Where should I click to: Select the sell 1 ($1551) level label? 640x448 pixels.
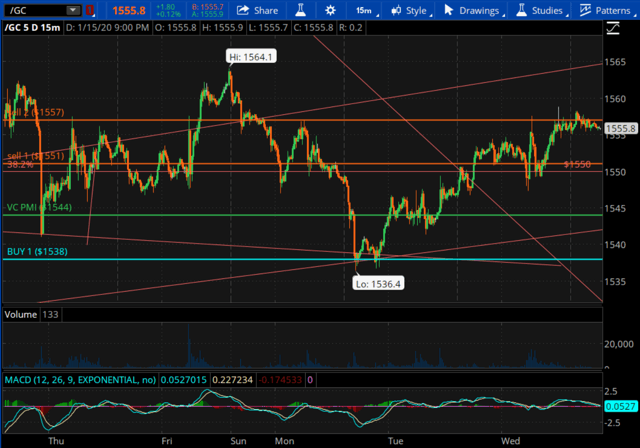(x=36, y=156)
